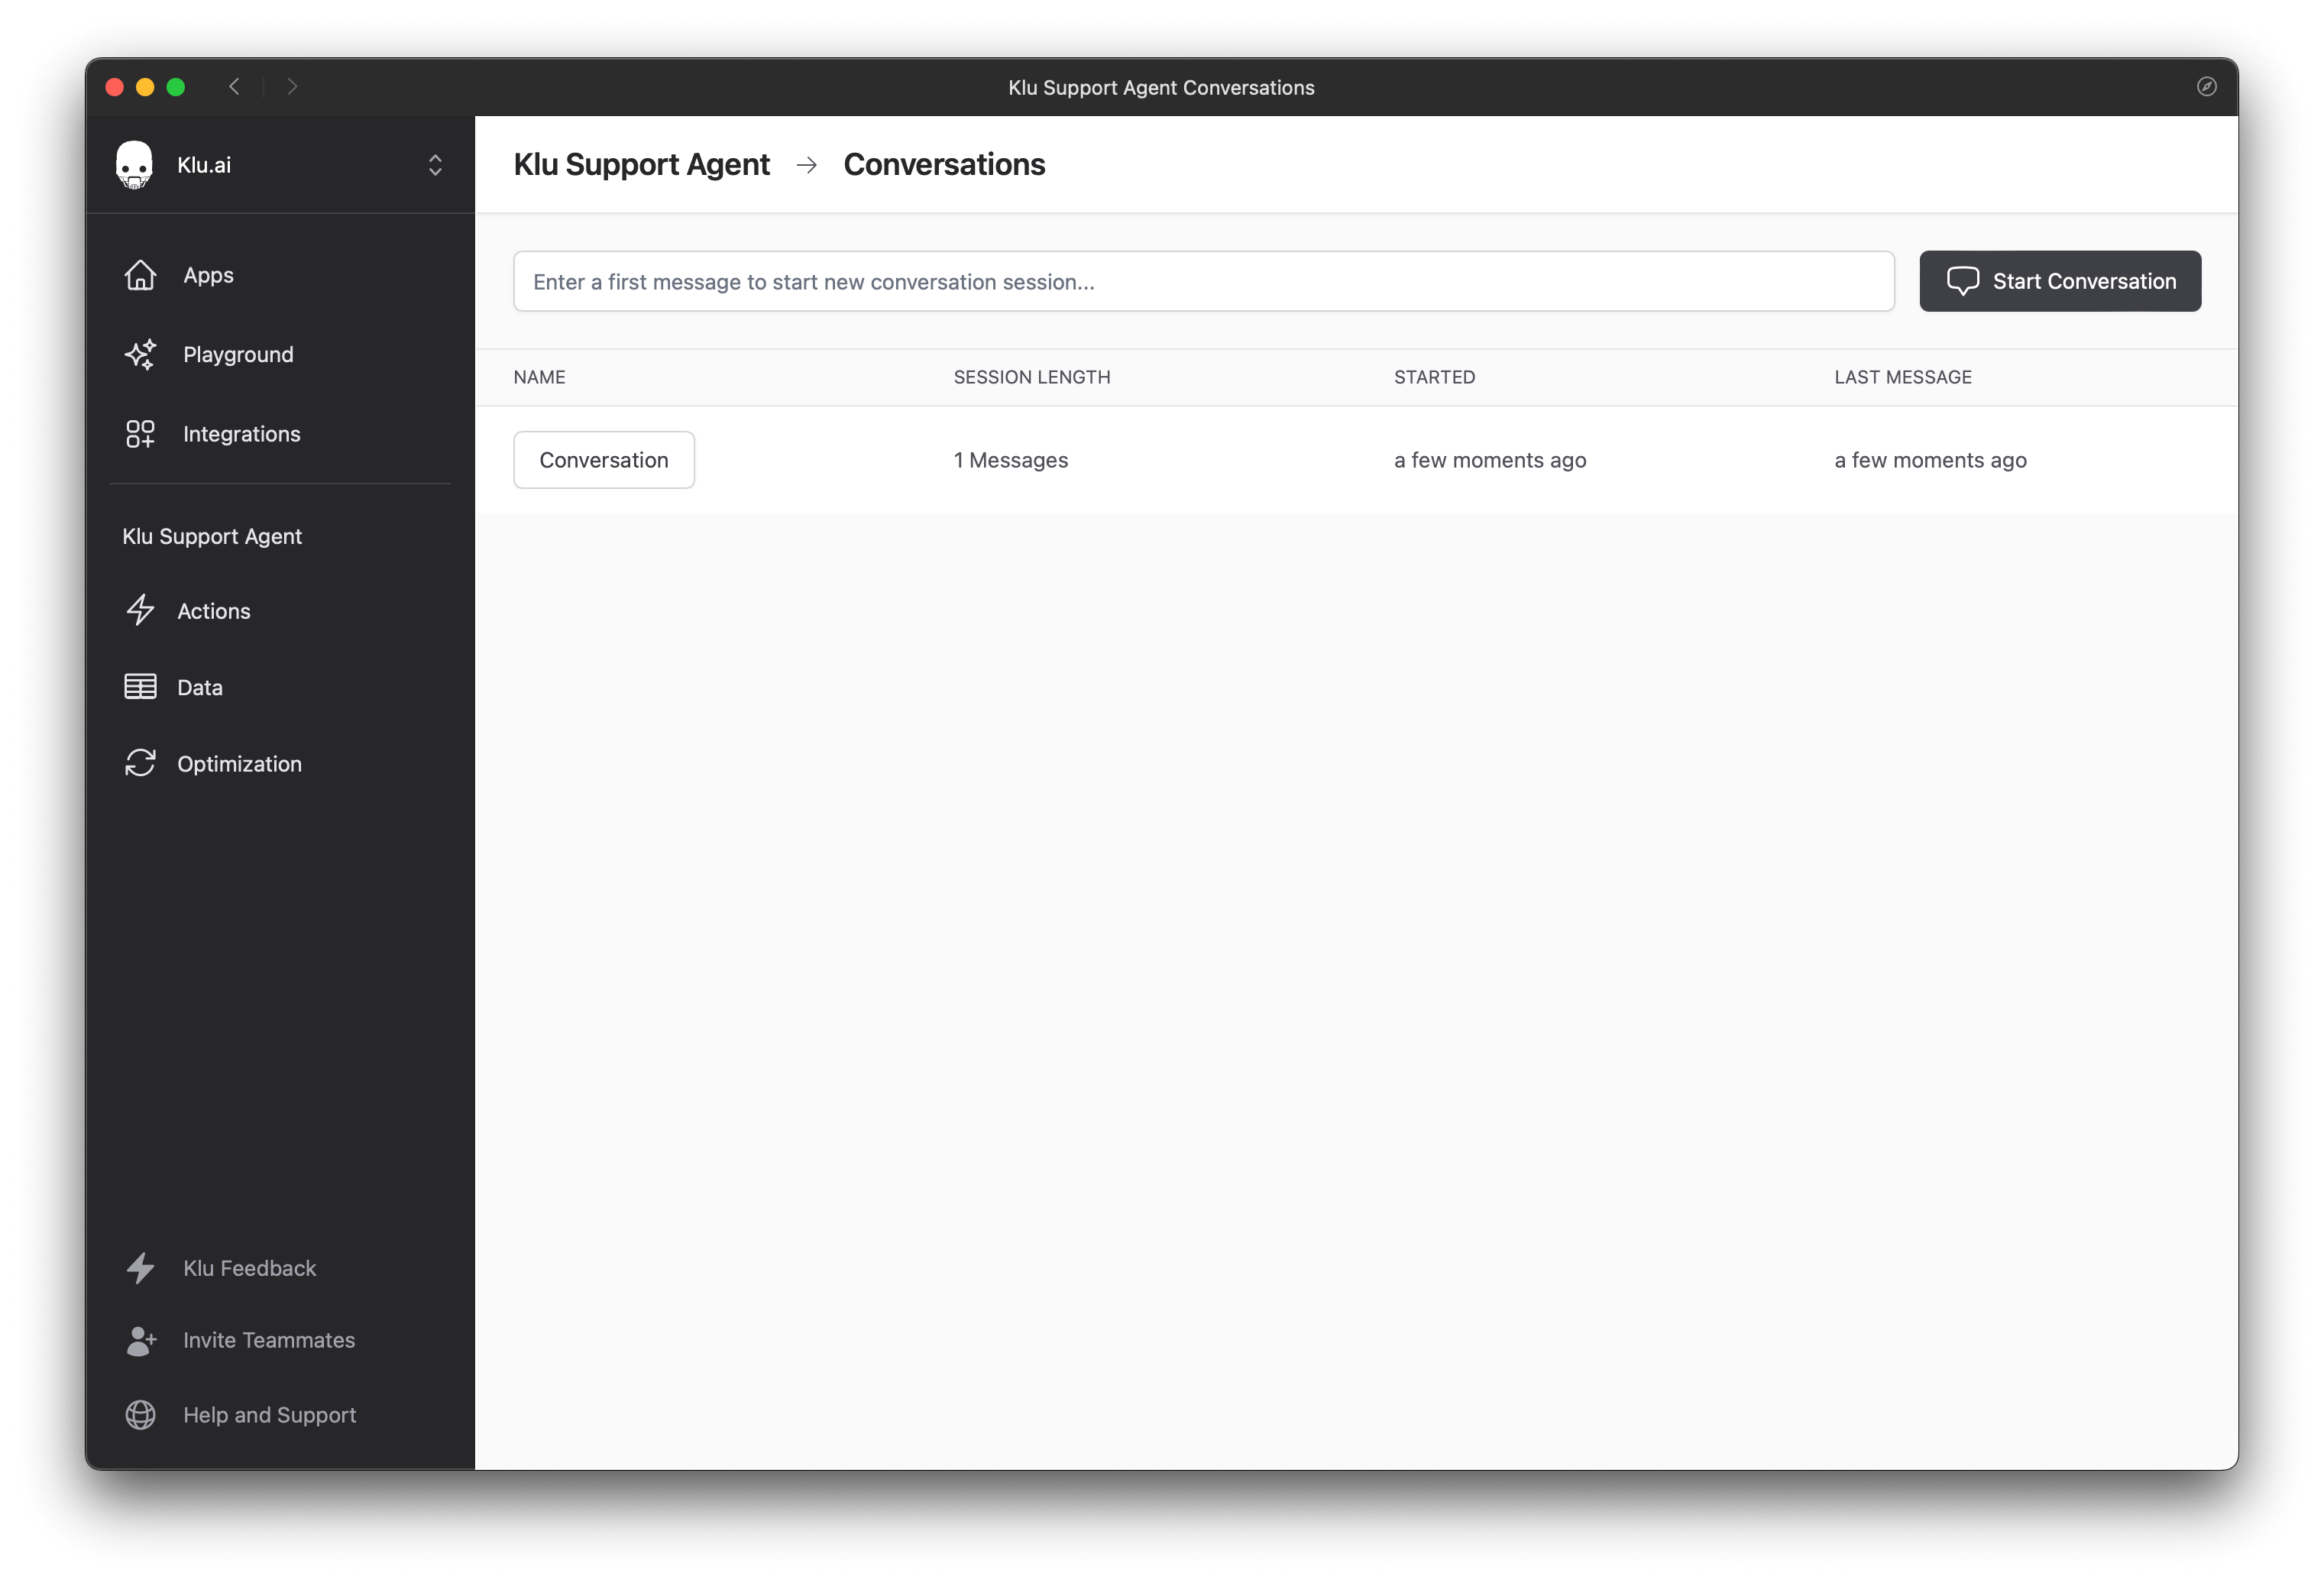Click the SESSION LENGTH column header
Screen dimensions: 2324x1583
[x=1032, y=377]
